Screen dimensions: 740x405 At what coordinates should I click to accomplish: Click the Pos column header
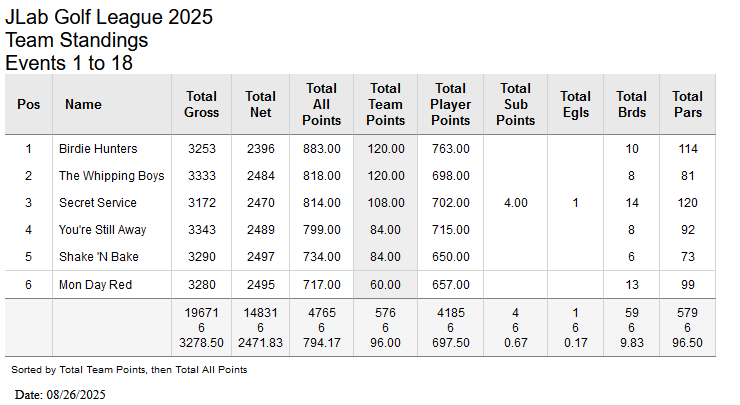(29, 104)
